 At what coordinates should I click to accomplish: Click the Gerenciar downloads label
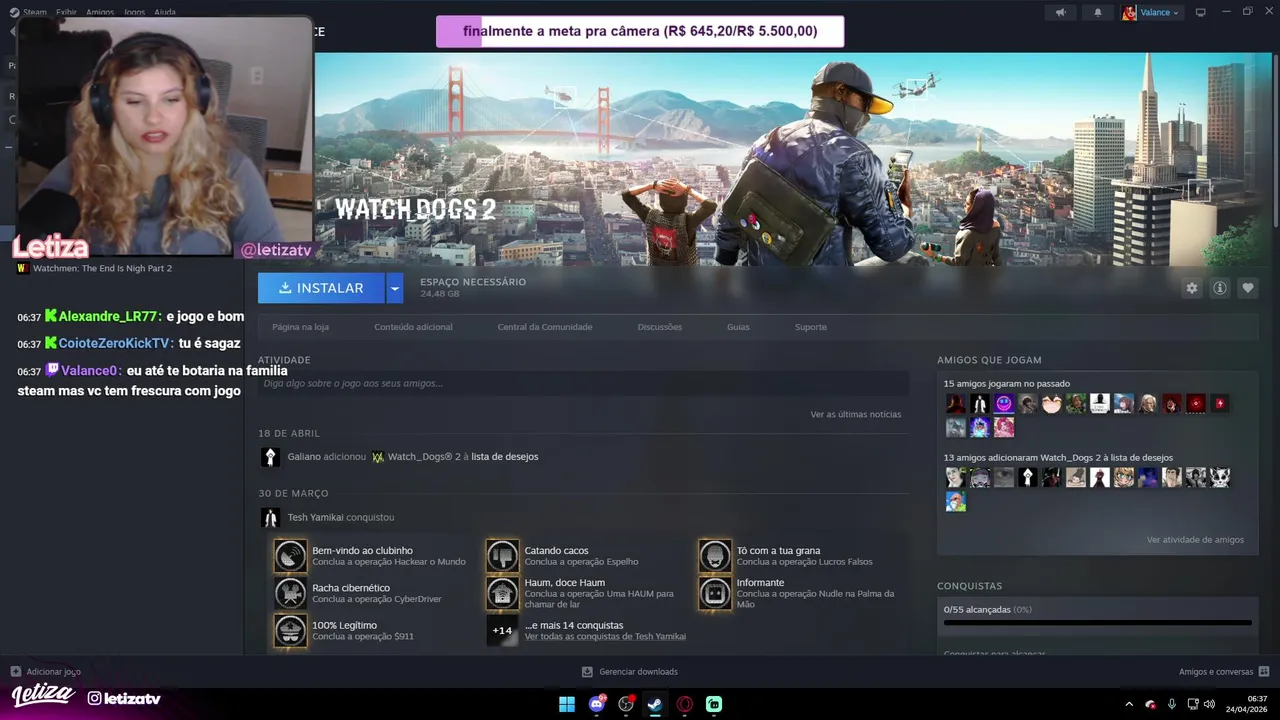pos(638,672)
